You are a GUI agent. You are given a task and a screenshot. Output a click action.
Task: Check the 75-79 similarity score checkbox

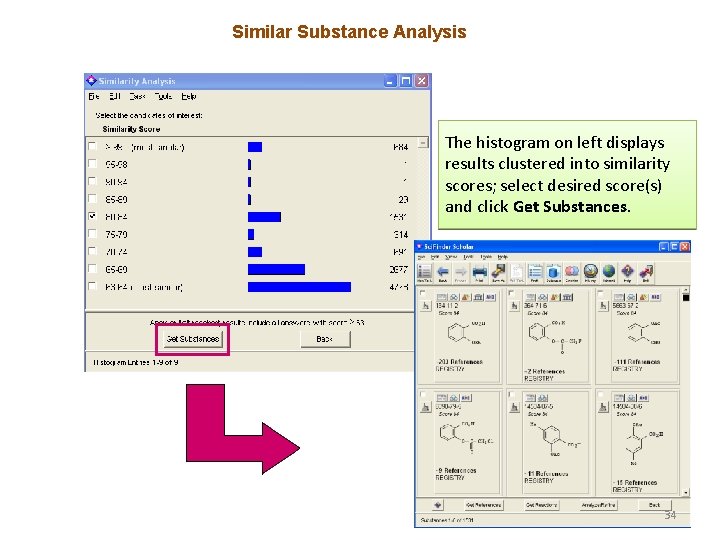click(92, 233)
